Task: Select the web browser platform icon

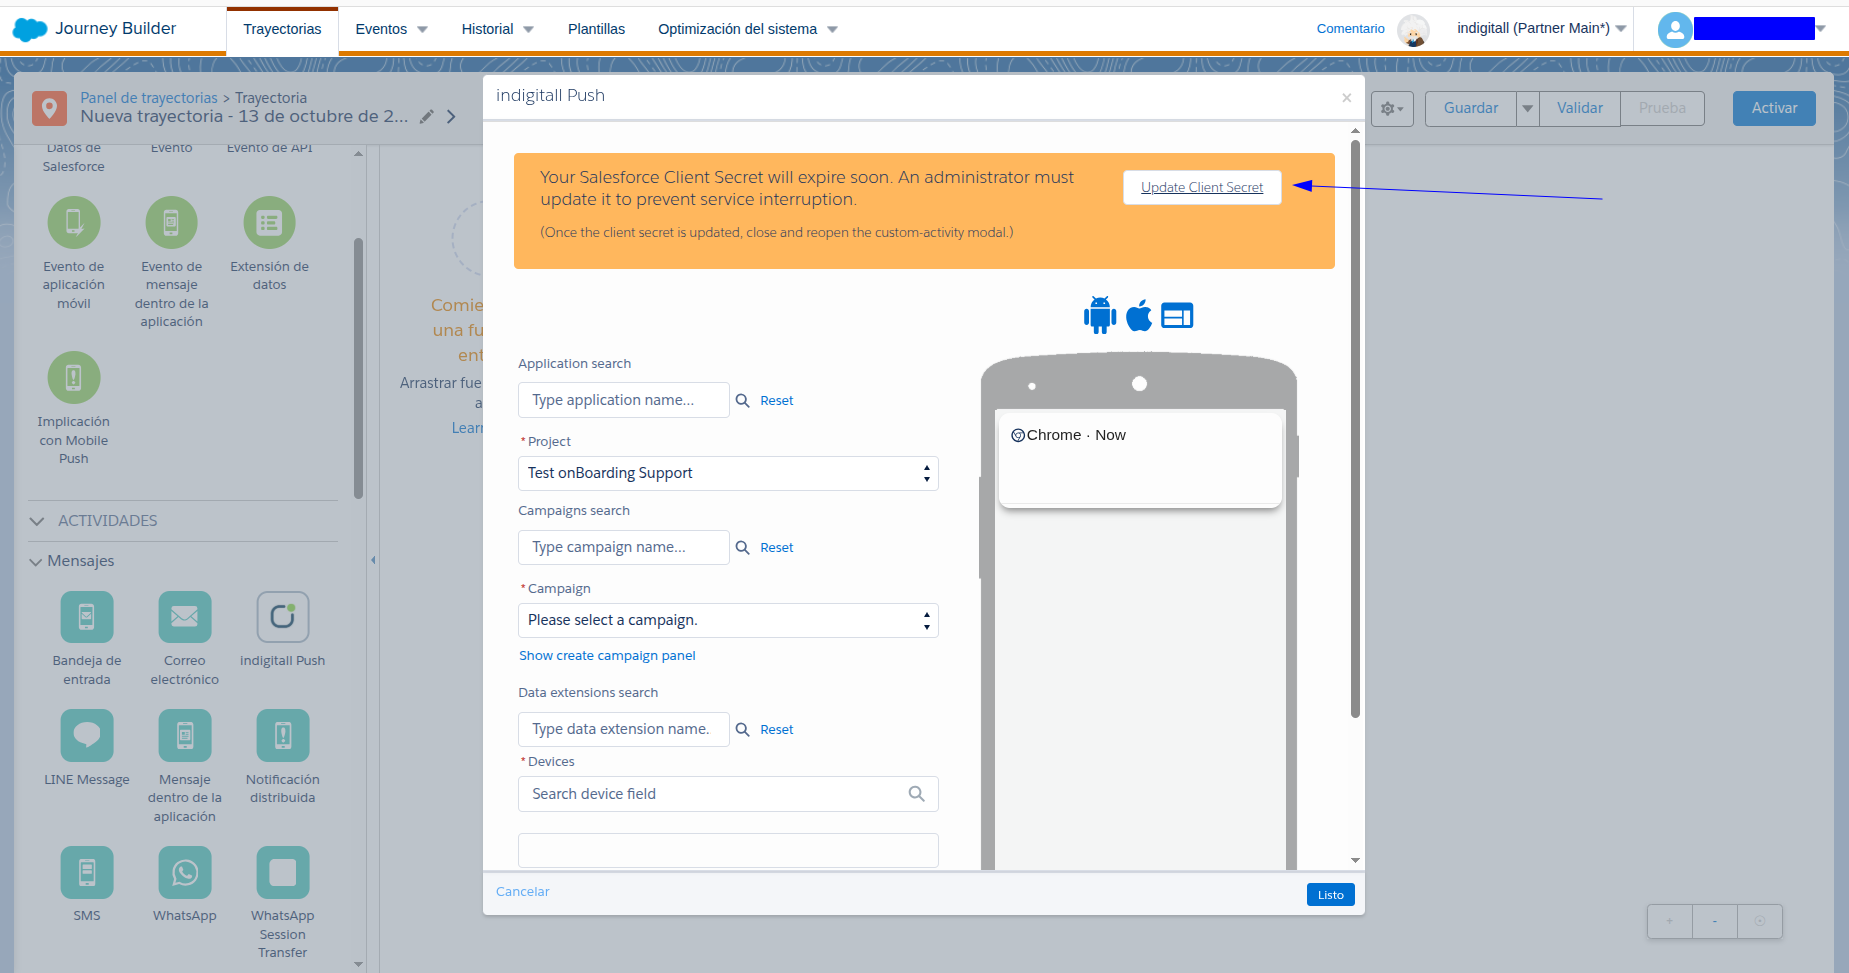Action: [1177, 315]
